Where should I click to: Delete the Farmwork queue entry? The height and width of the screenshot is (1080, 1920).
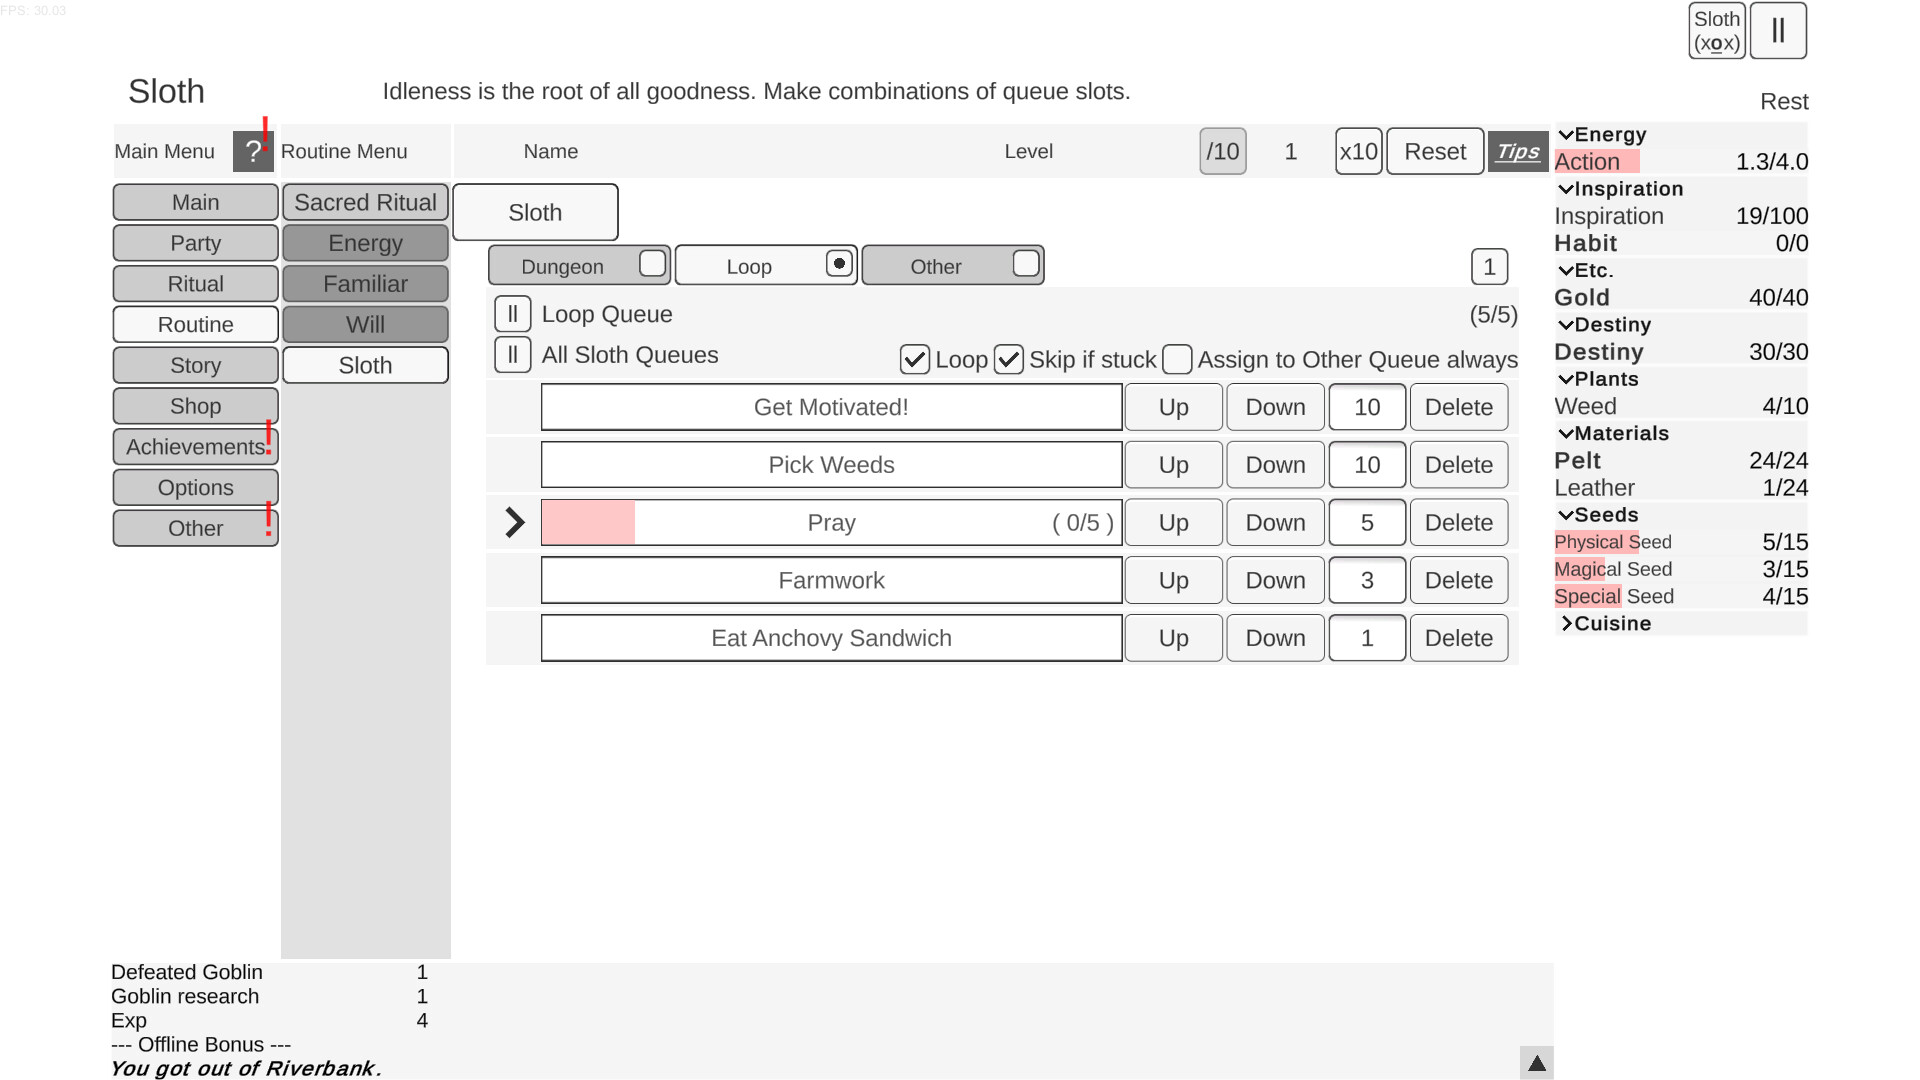tap(1458, 580)
